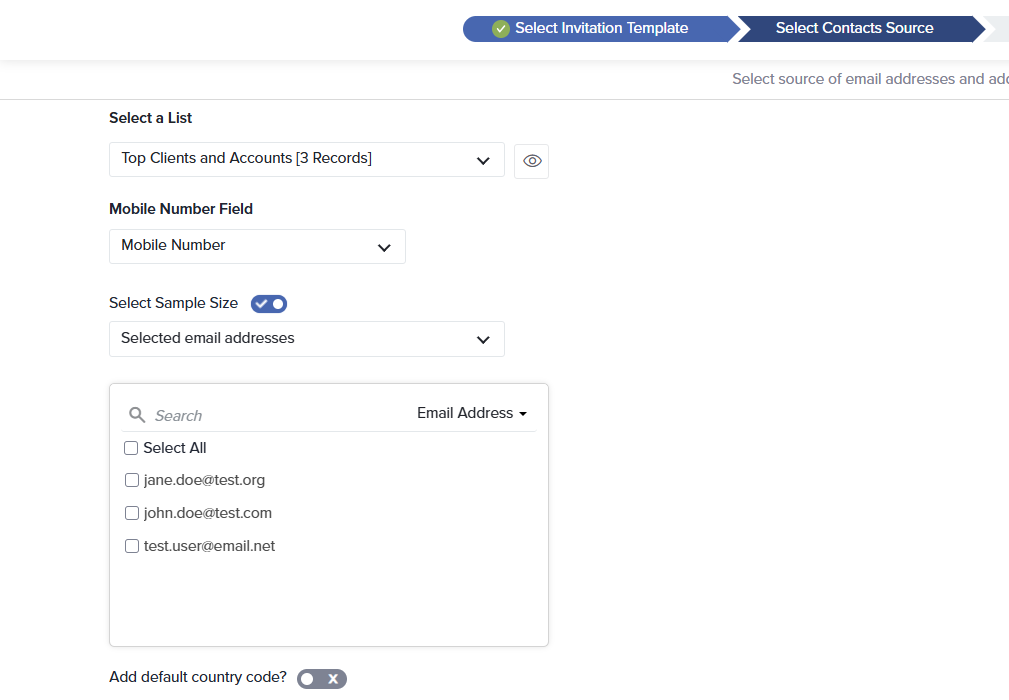Image resolution: width=1009 pixels, height=700 pixels.
Task: Go to Select Invitation Template step
Action: tap(600, 29)
